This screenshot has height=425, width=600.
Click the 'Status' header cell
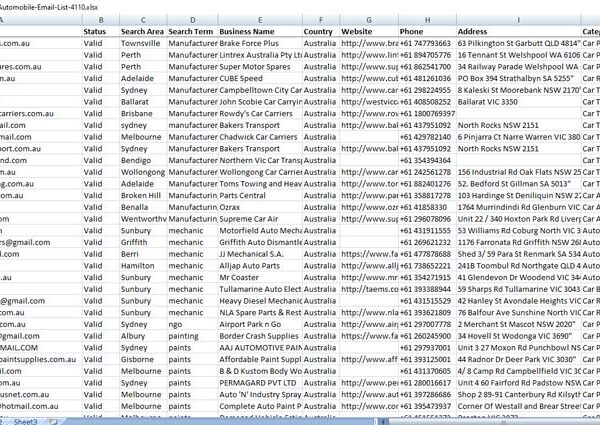click(x=101, y=32)
